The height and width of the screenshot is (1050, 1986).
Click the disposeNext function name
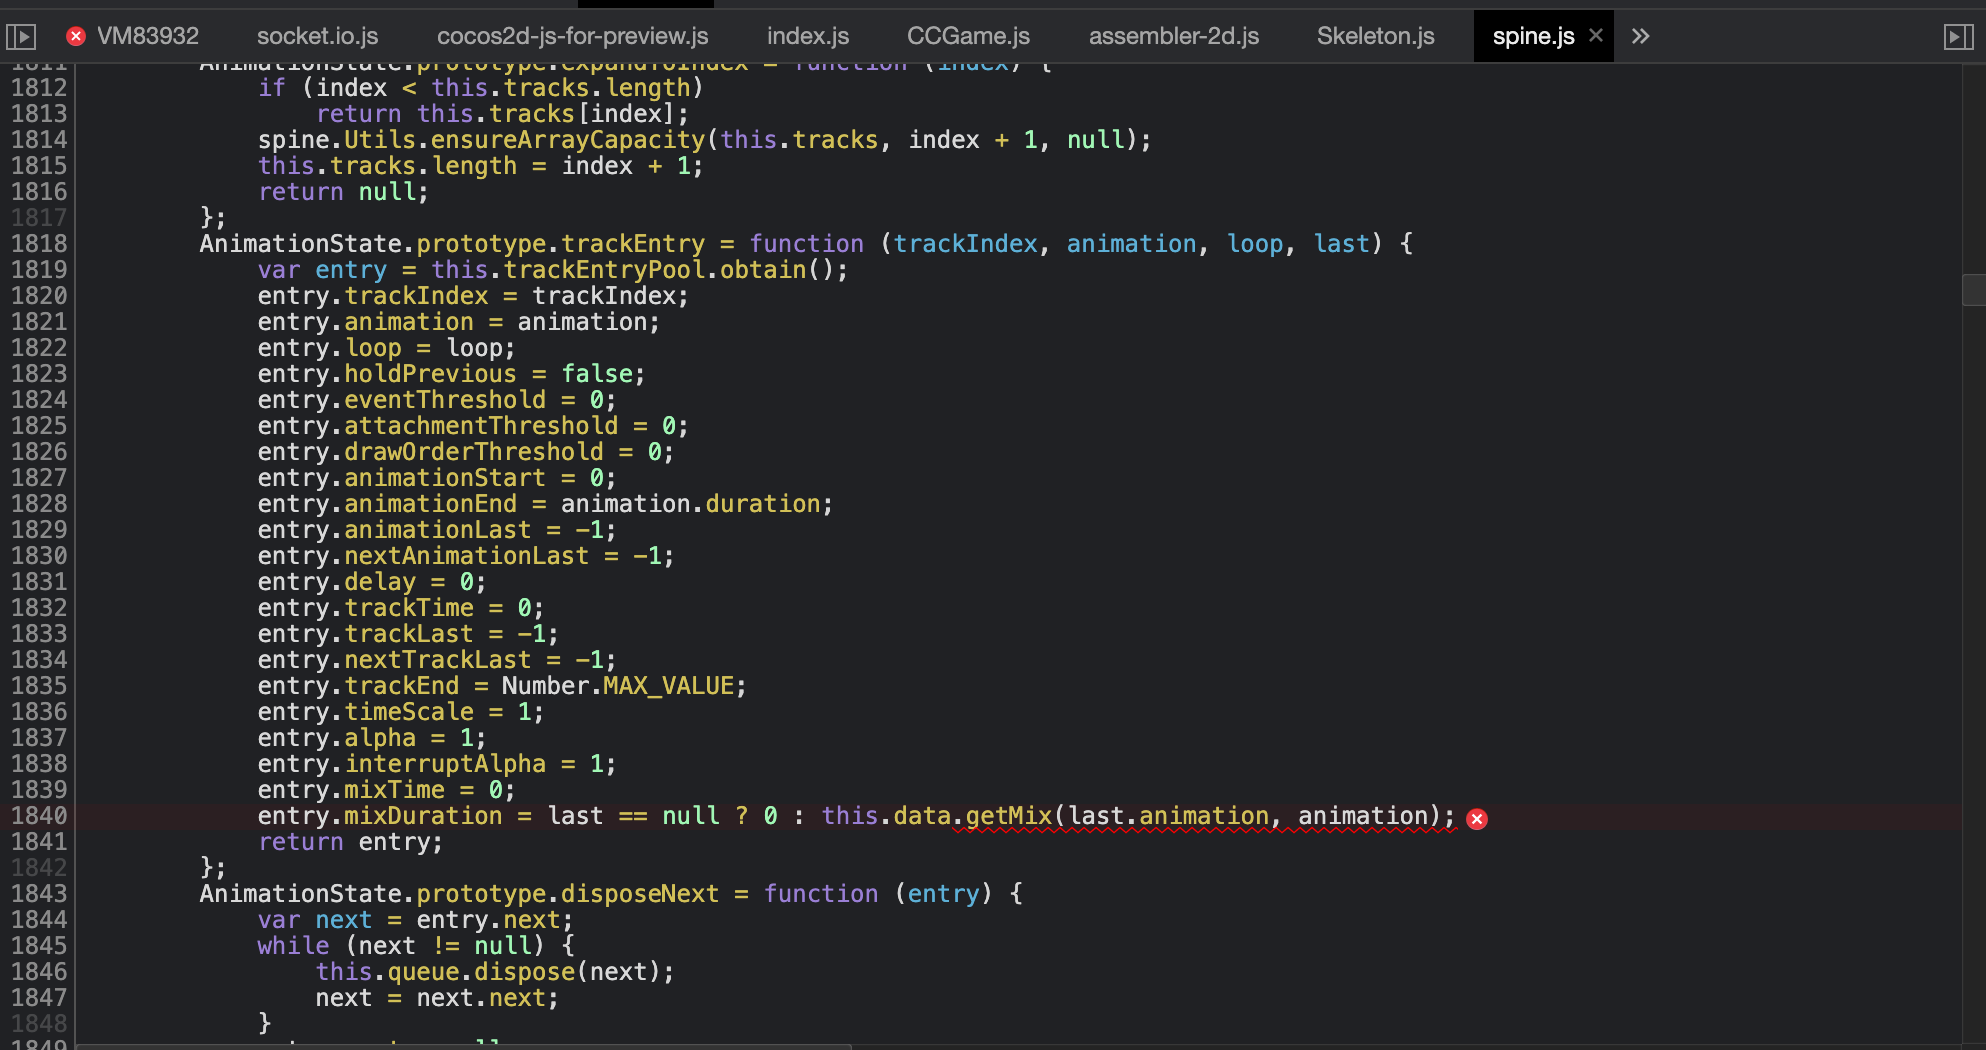click(639, 894)
